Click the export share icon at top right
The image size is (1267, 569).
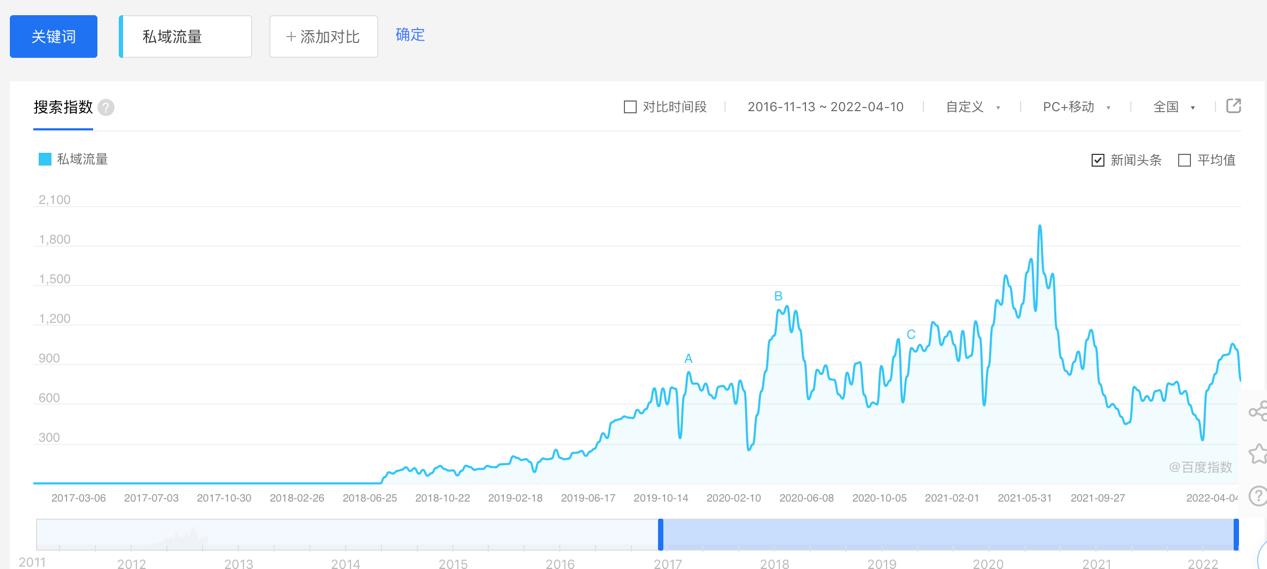(1234, 106)
